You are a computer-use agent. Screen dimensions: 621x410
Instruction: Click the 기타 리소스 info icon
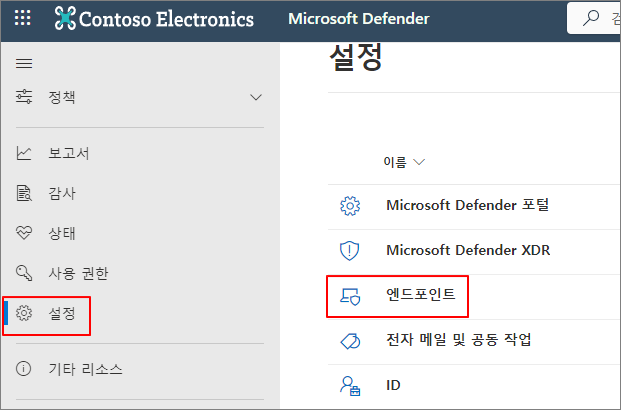click(23, 369)
